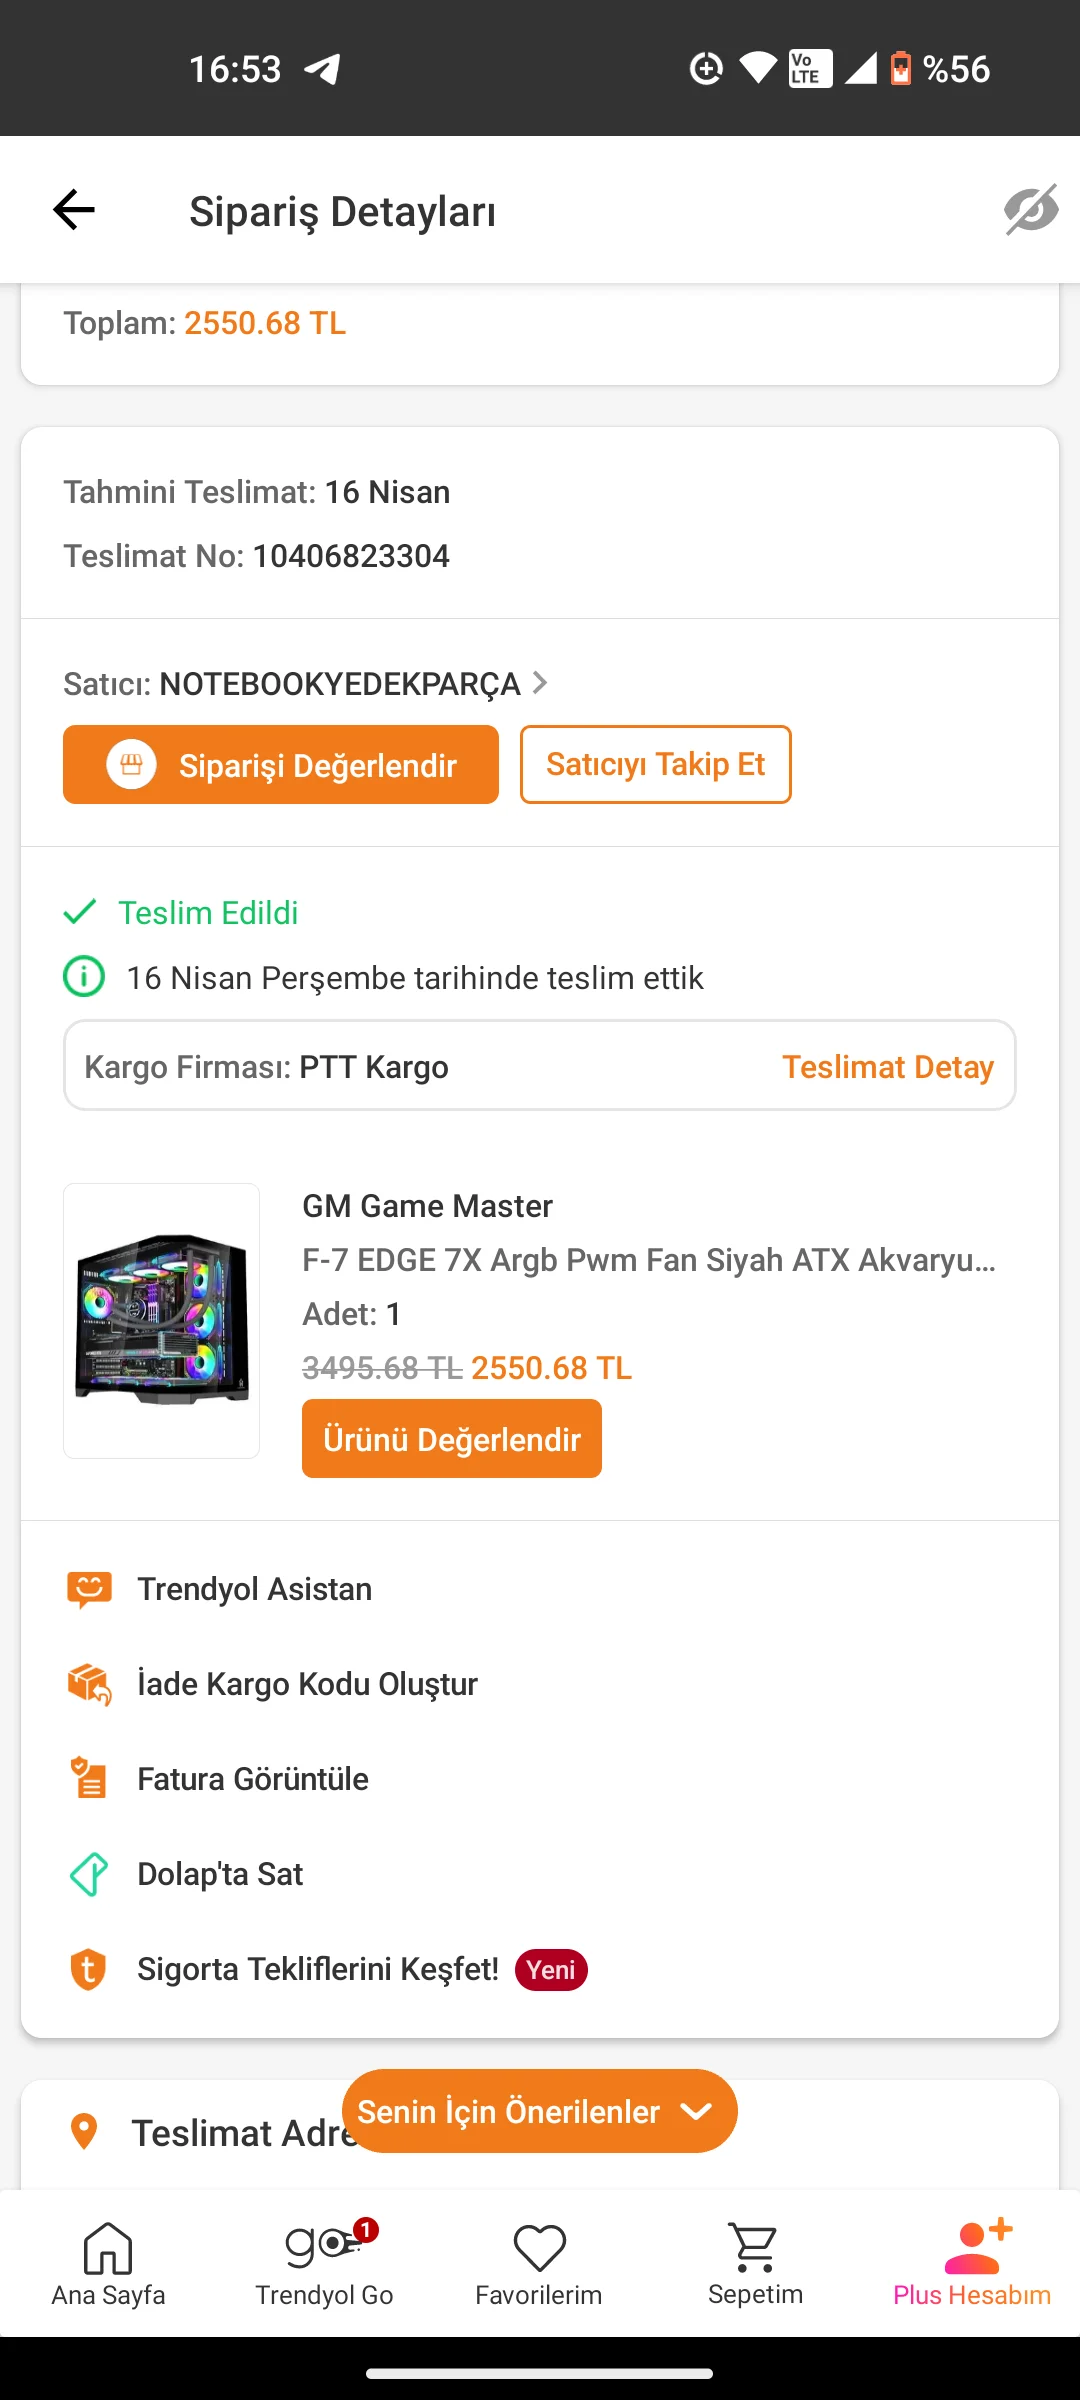Tap İade Kargo Kodu Oluştur icon
Viewport: 1080px width, 2400px height.
tap(89, 1684)
